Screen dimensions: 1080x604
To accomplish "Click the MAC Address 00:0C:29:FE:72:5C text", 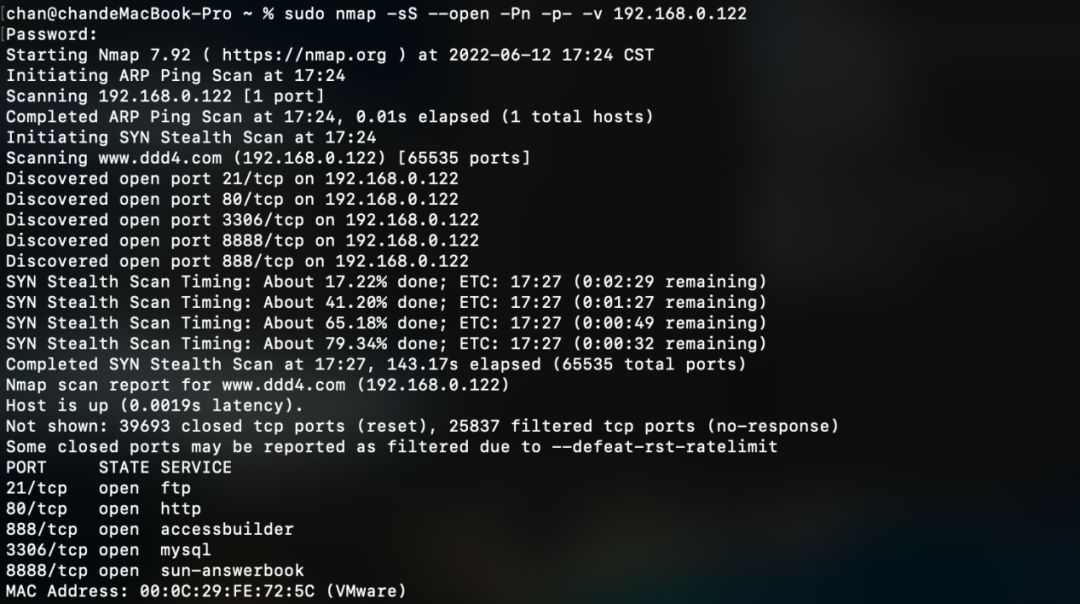I will [160, 592].
